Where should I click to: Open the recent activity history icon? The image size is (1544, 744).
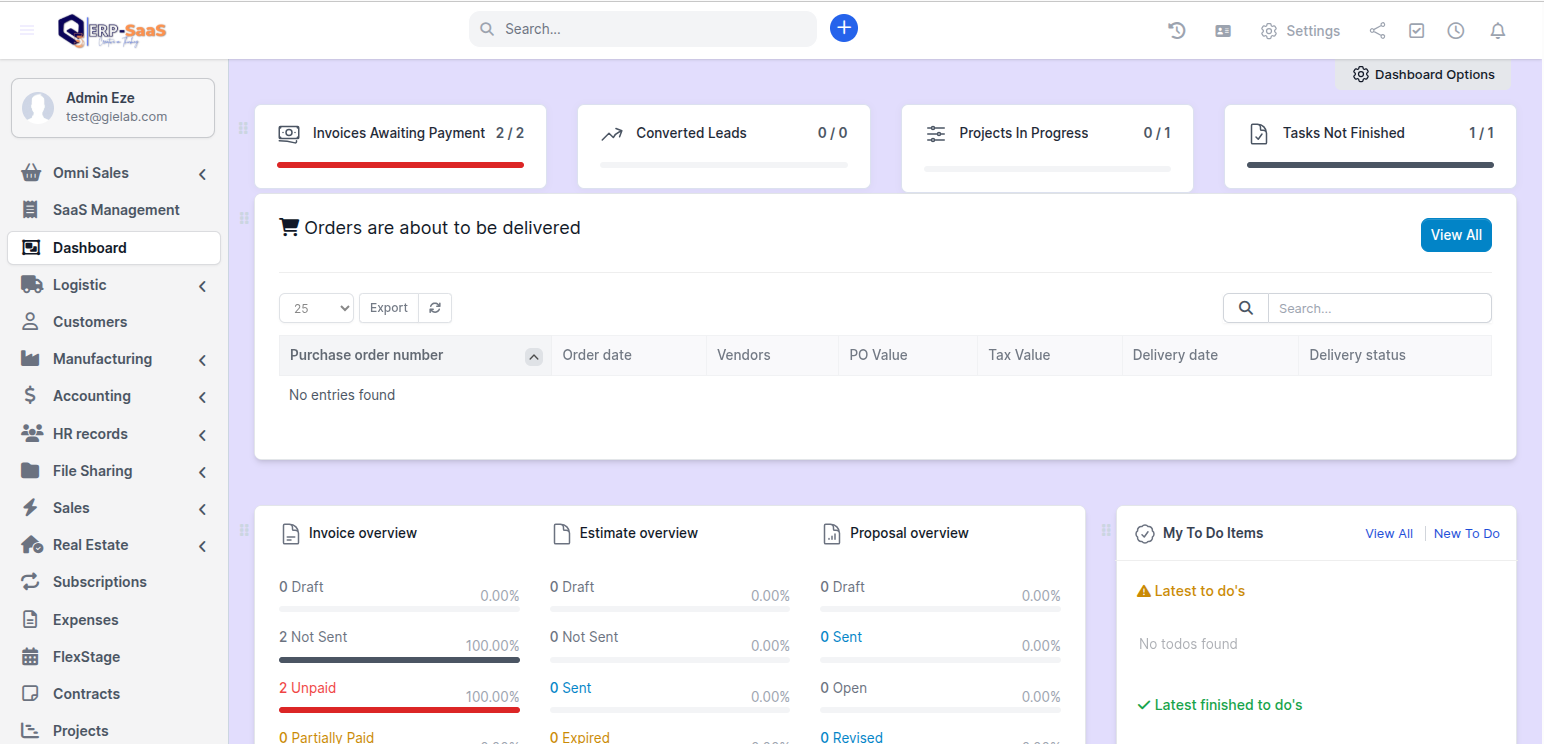tap(1177, 31)
